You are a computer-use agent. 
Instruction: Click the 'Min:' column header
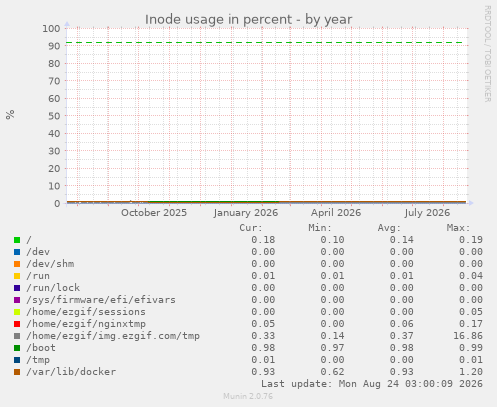320,228
